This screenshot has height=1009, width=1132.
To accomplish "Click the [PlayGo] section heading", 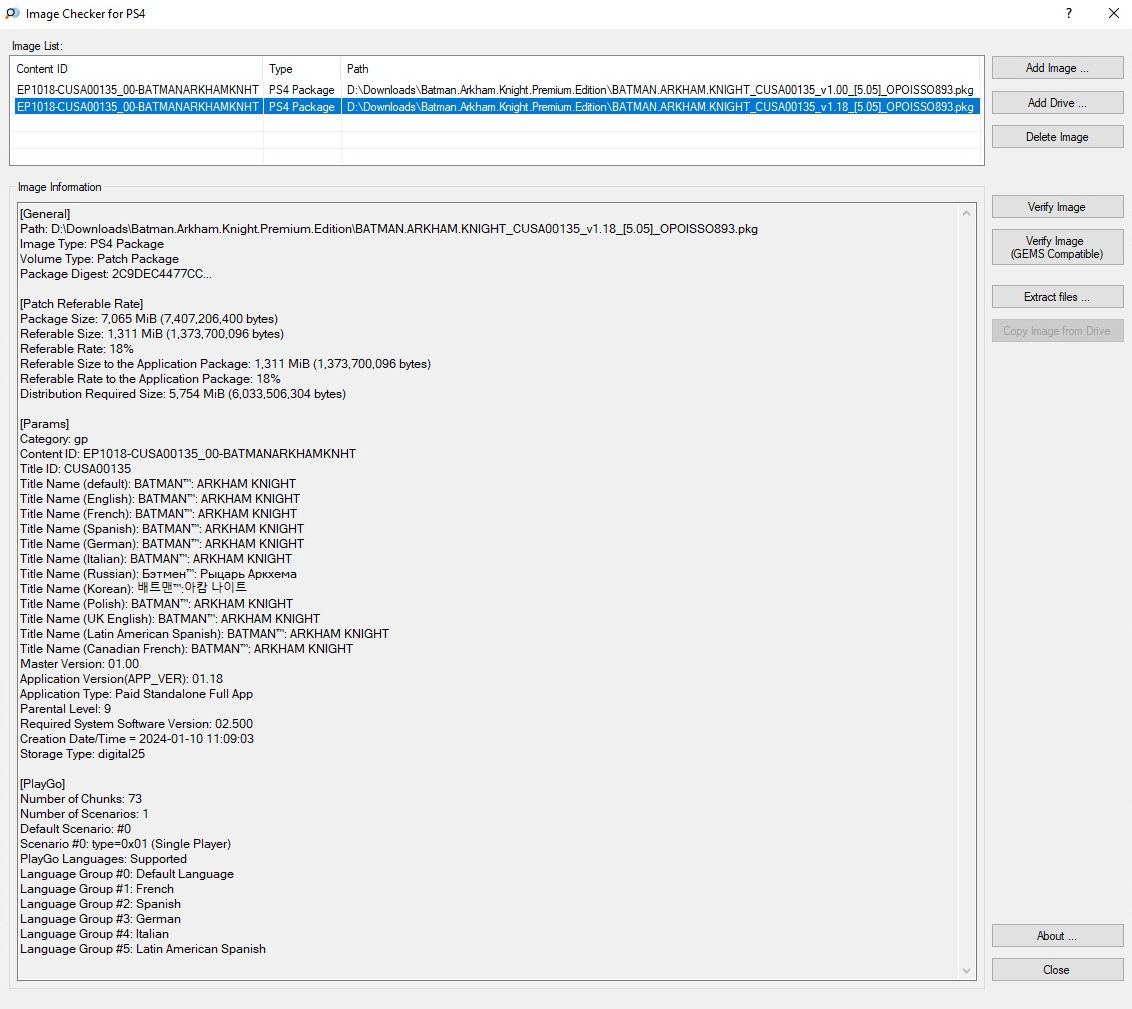I will coord(43,785).
